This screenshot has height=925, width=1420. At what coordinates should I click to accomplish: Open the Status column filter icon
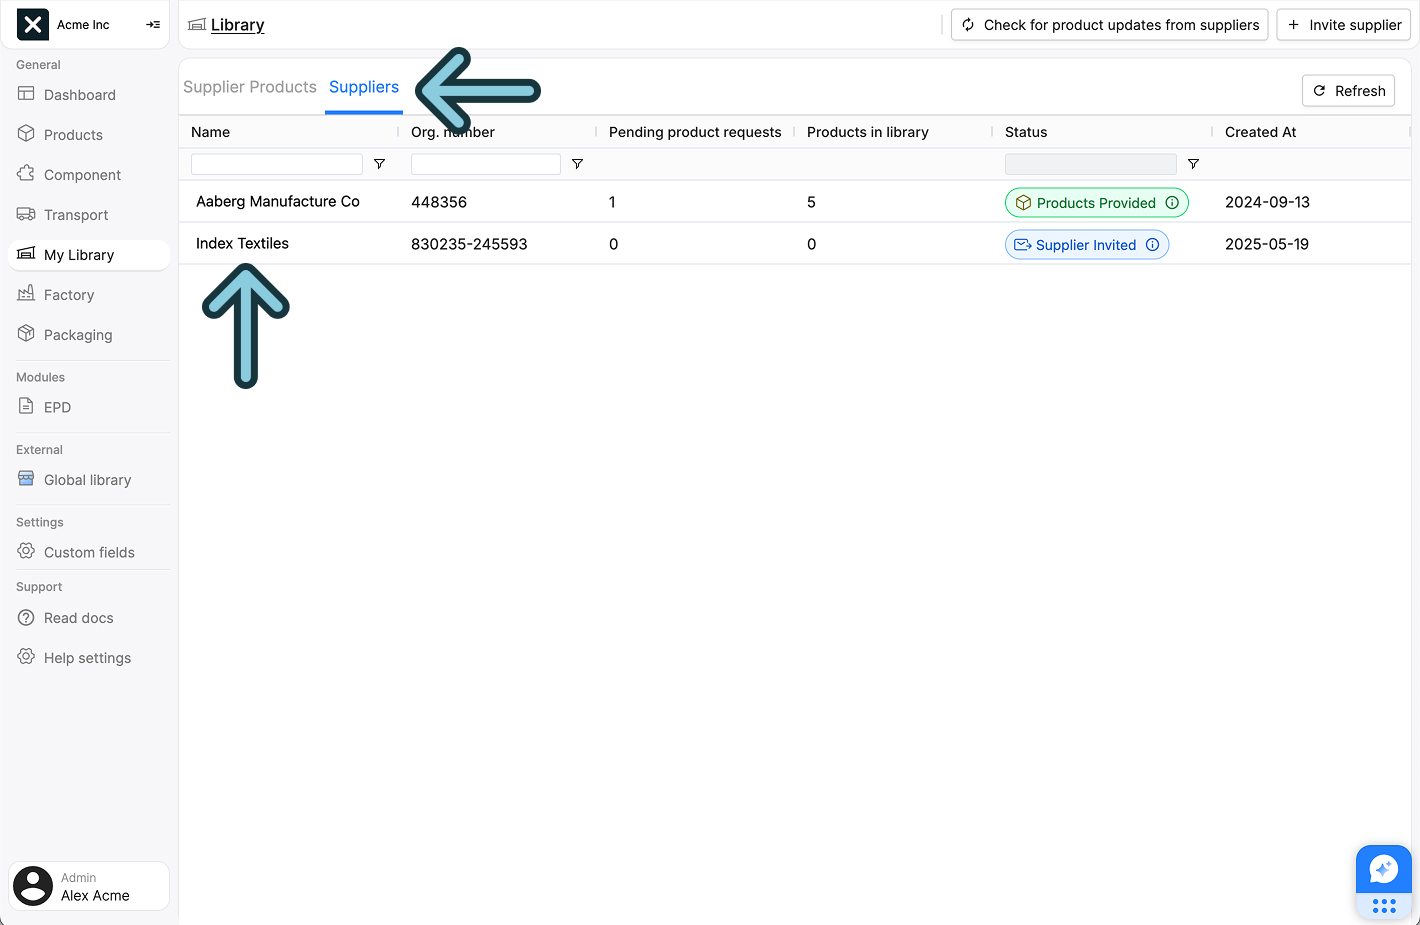[1193, 164]
